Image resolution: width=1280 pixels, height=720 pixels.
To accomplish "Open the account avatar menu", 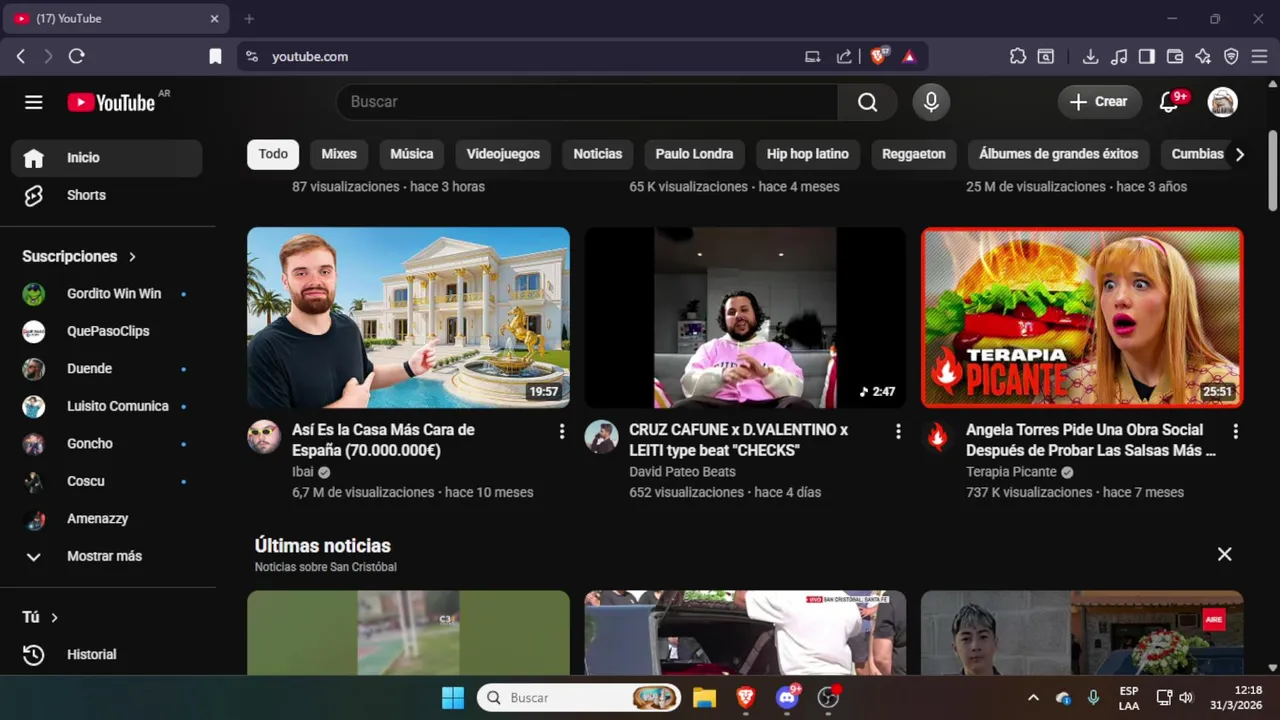I will pos(1222,102).
